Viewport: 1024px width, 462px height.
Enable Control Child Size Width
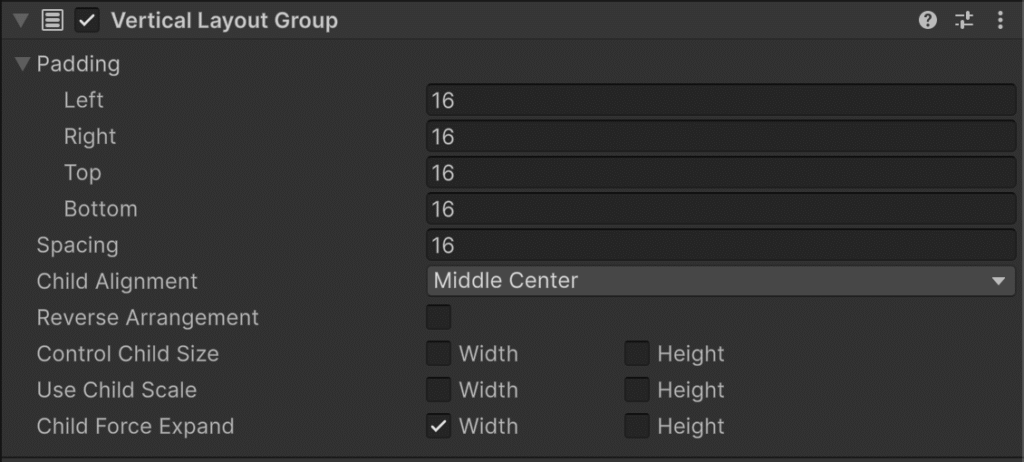tap(438, 354)
